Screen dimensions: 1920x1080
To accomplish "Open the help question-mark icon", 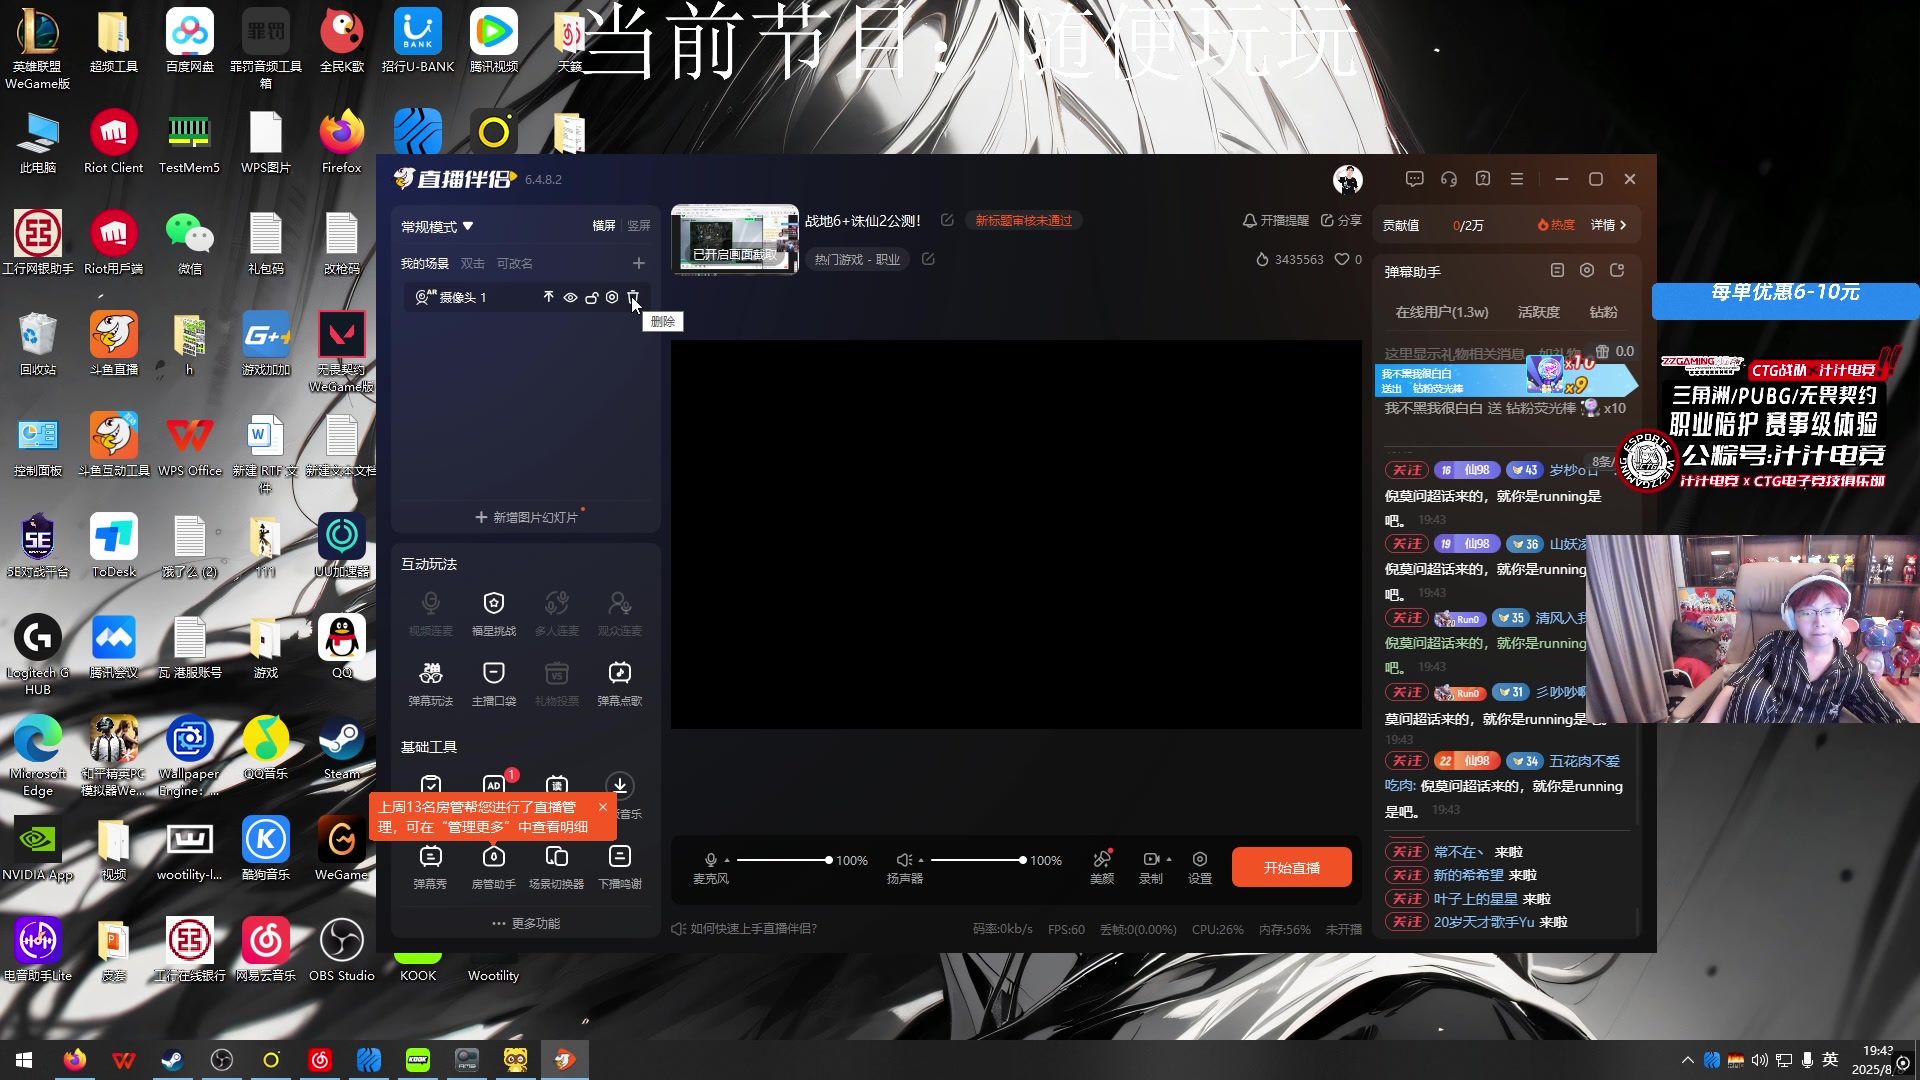I will click(x=1483, y=179).
